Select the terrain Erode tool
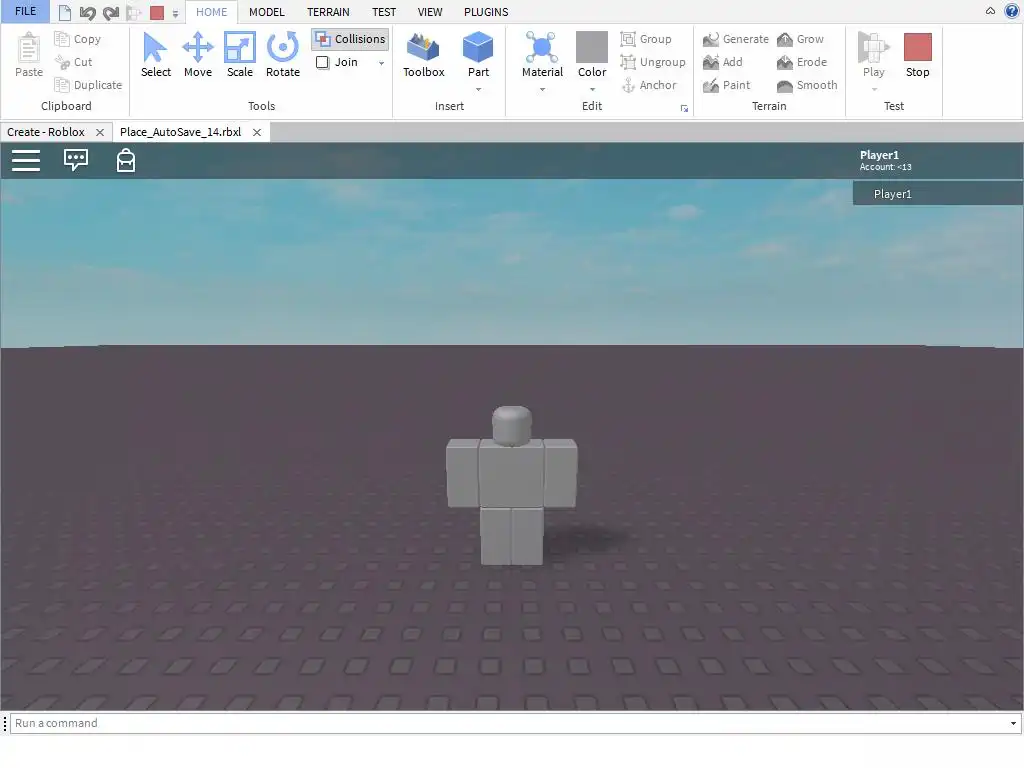1024x768 pixels. 802,62
